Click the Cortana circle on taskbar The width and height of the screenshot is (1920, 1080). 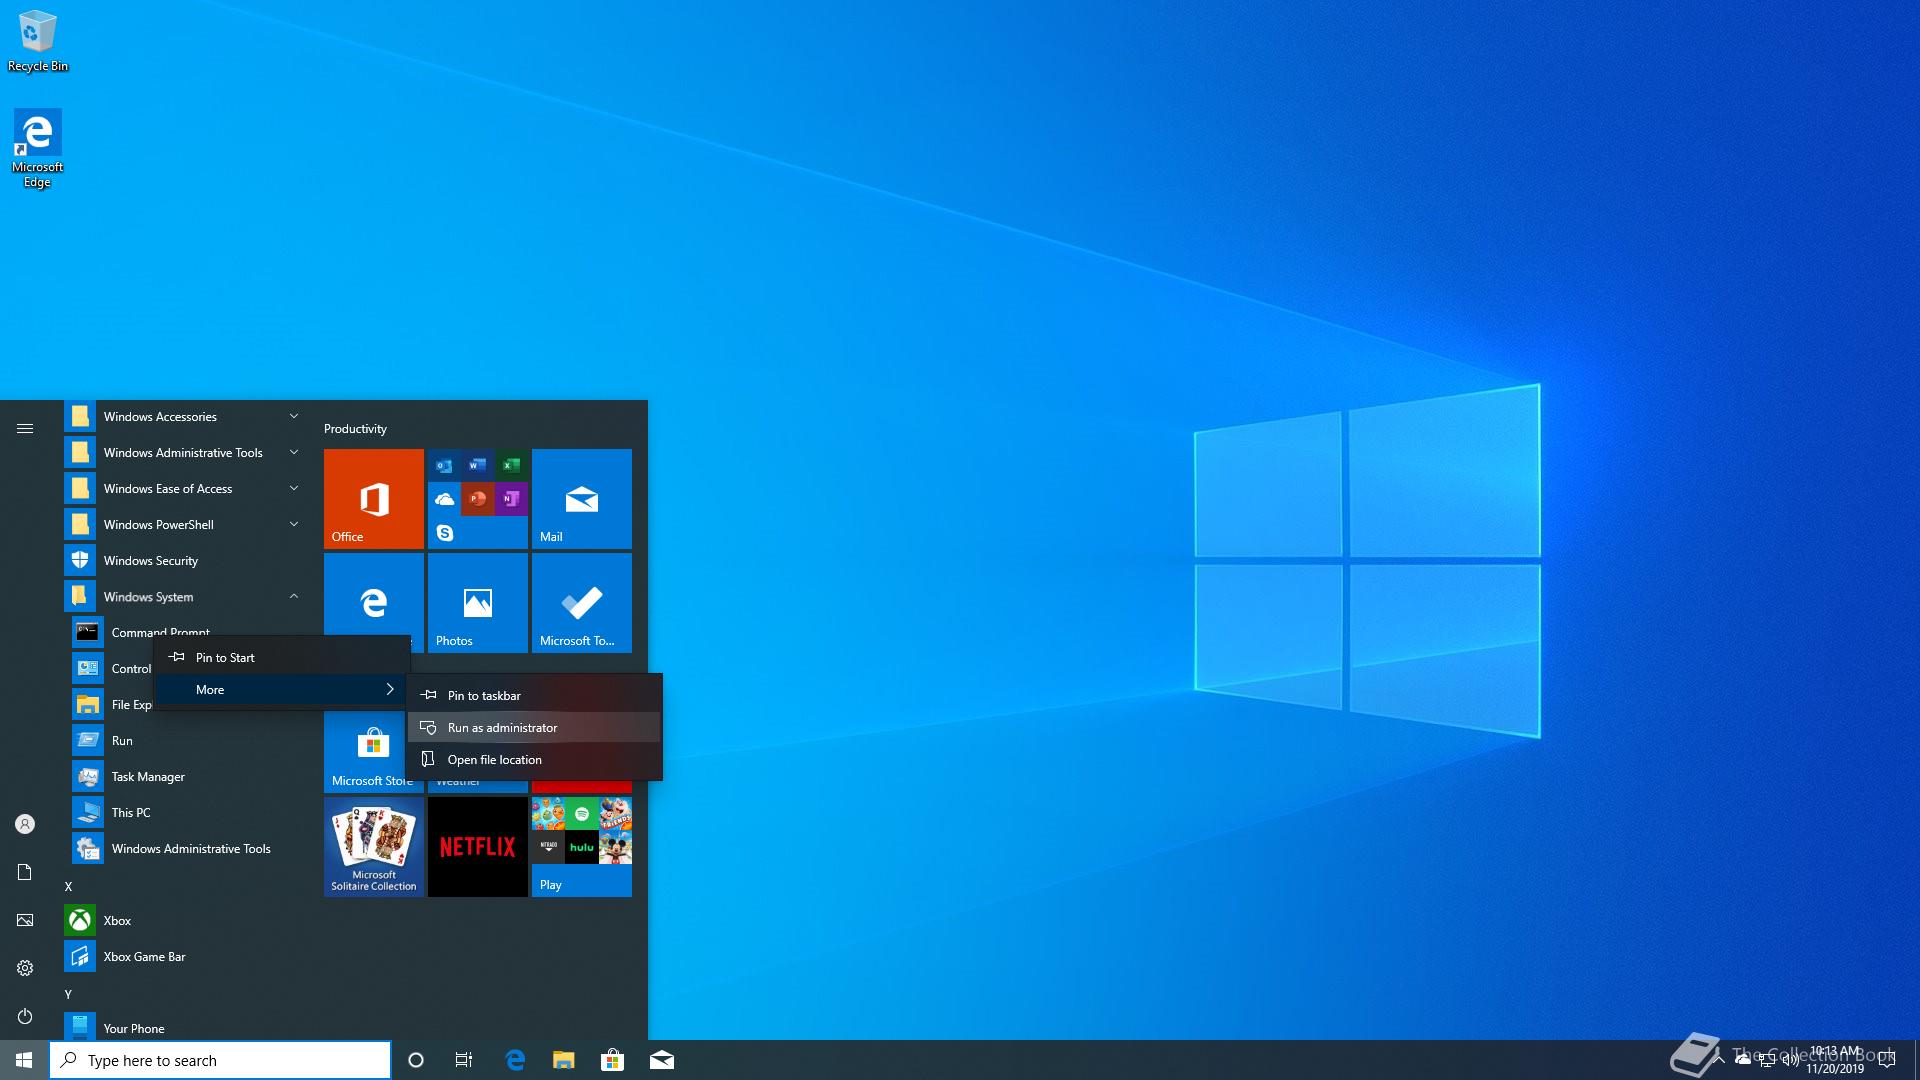click(416, 1060)
